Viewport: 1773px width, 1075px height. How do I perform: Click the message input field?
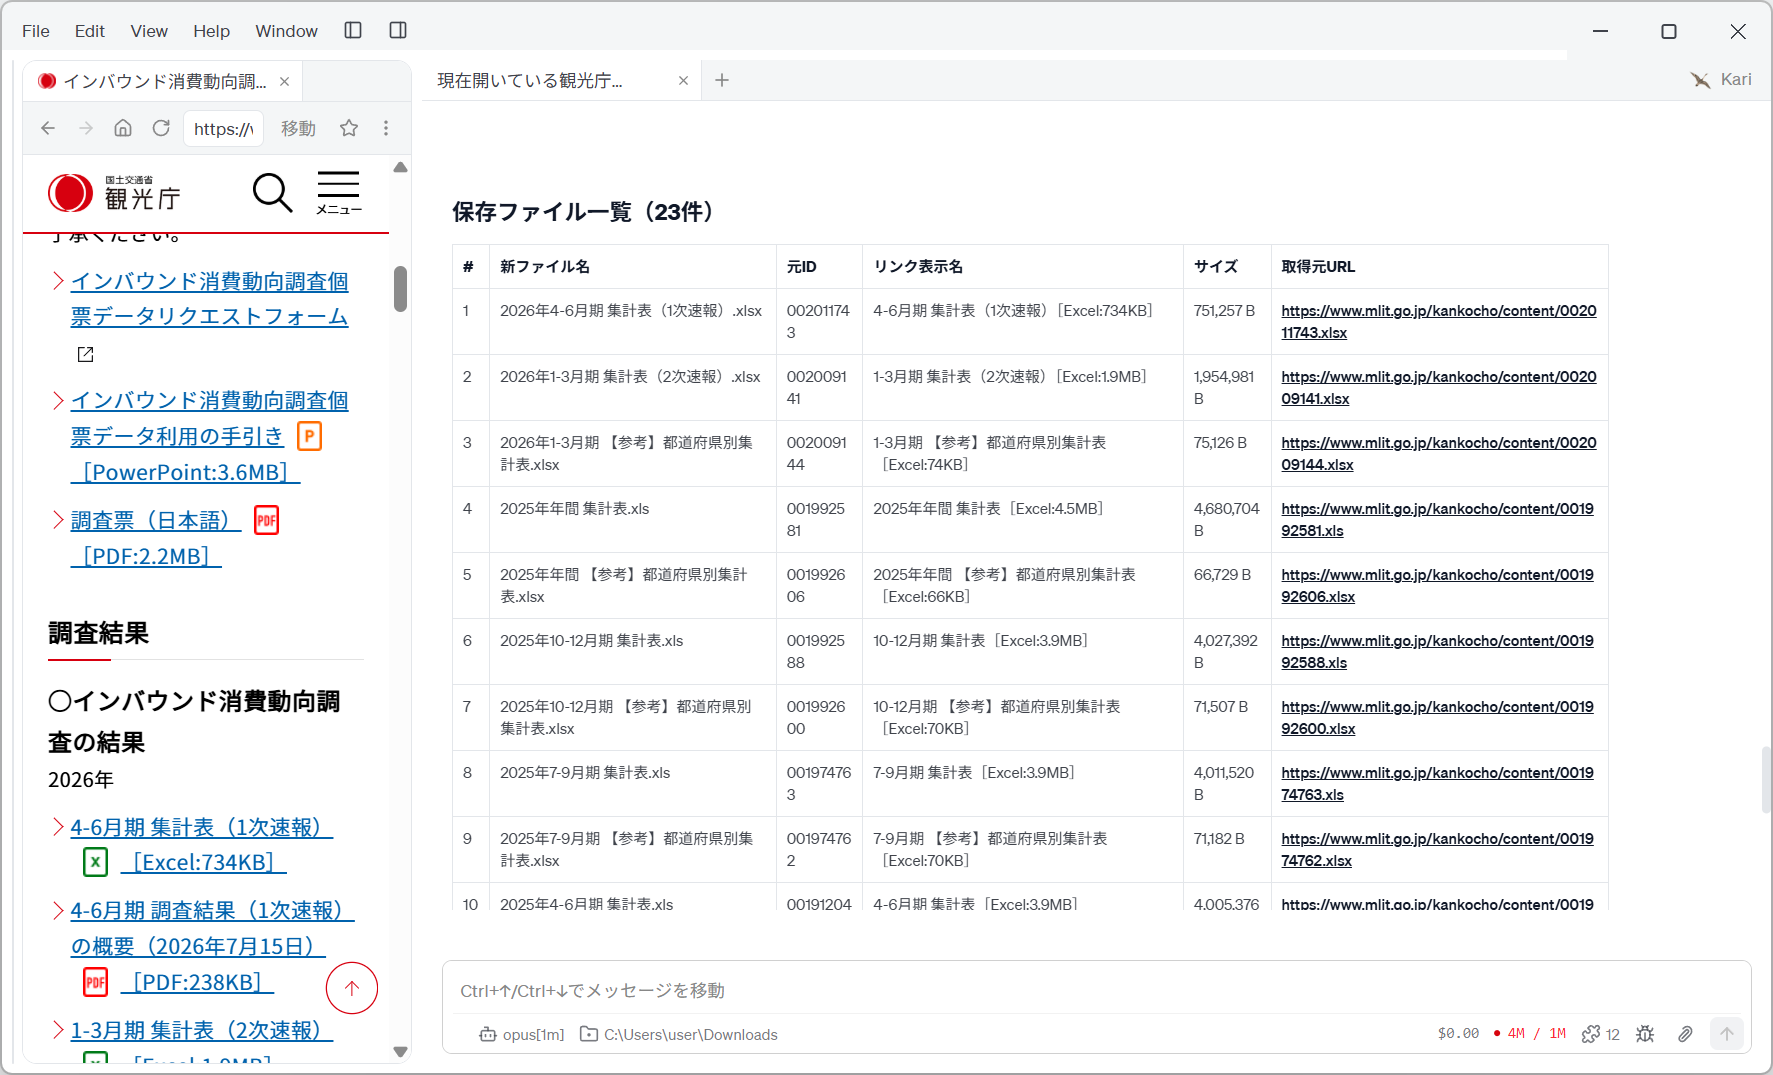(1096, 990)
